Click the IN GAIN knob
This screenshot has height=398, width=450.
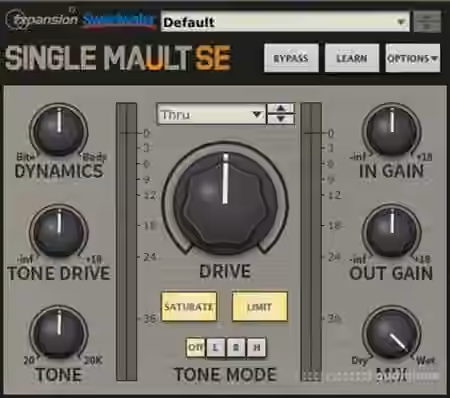(x=392, y=131)
